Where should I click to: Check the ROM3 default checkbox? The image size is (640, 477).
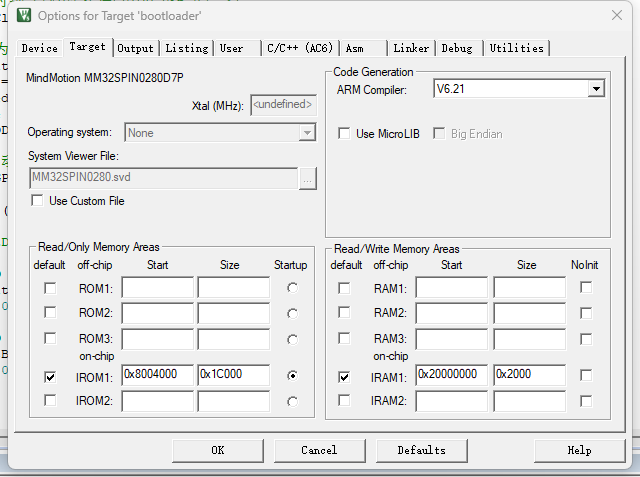pyautogui.click(x=50, y=338)
